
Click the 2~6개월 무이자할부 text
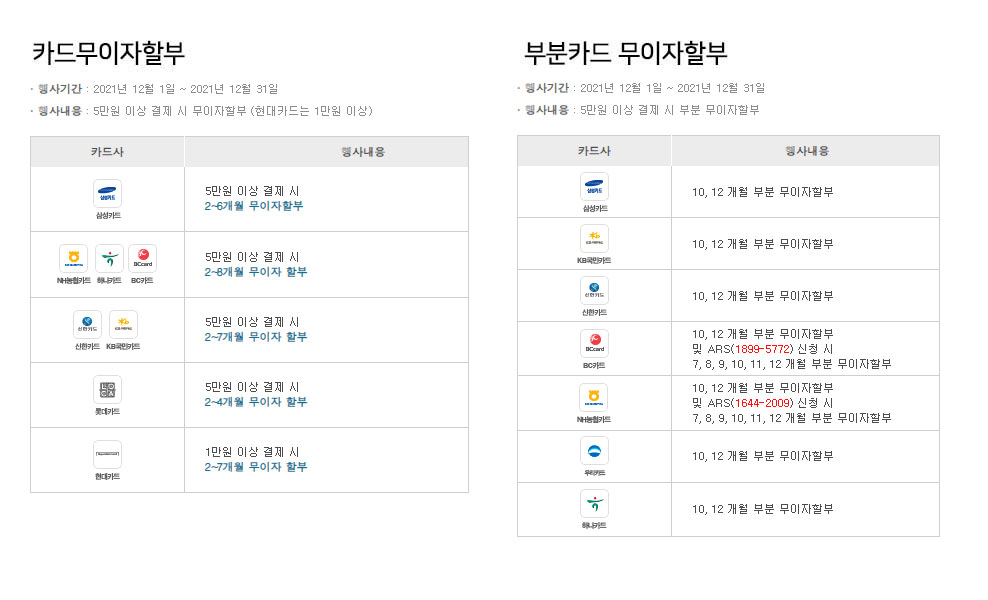pos(254,206)
